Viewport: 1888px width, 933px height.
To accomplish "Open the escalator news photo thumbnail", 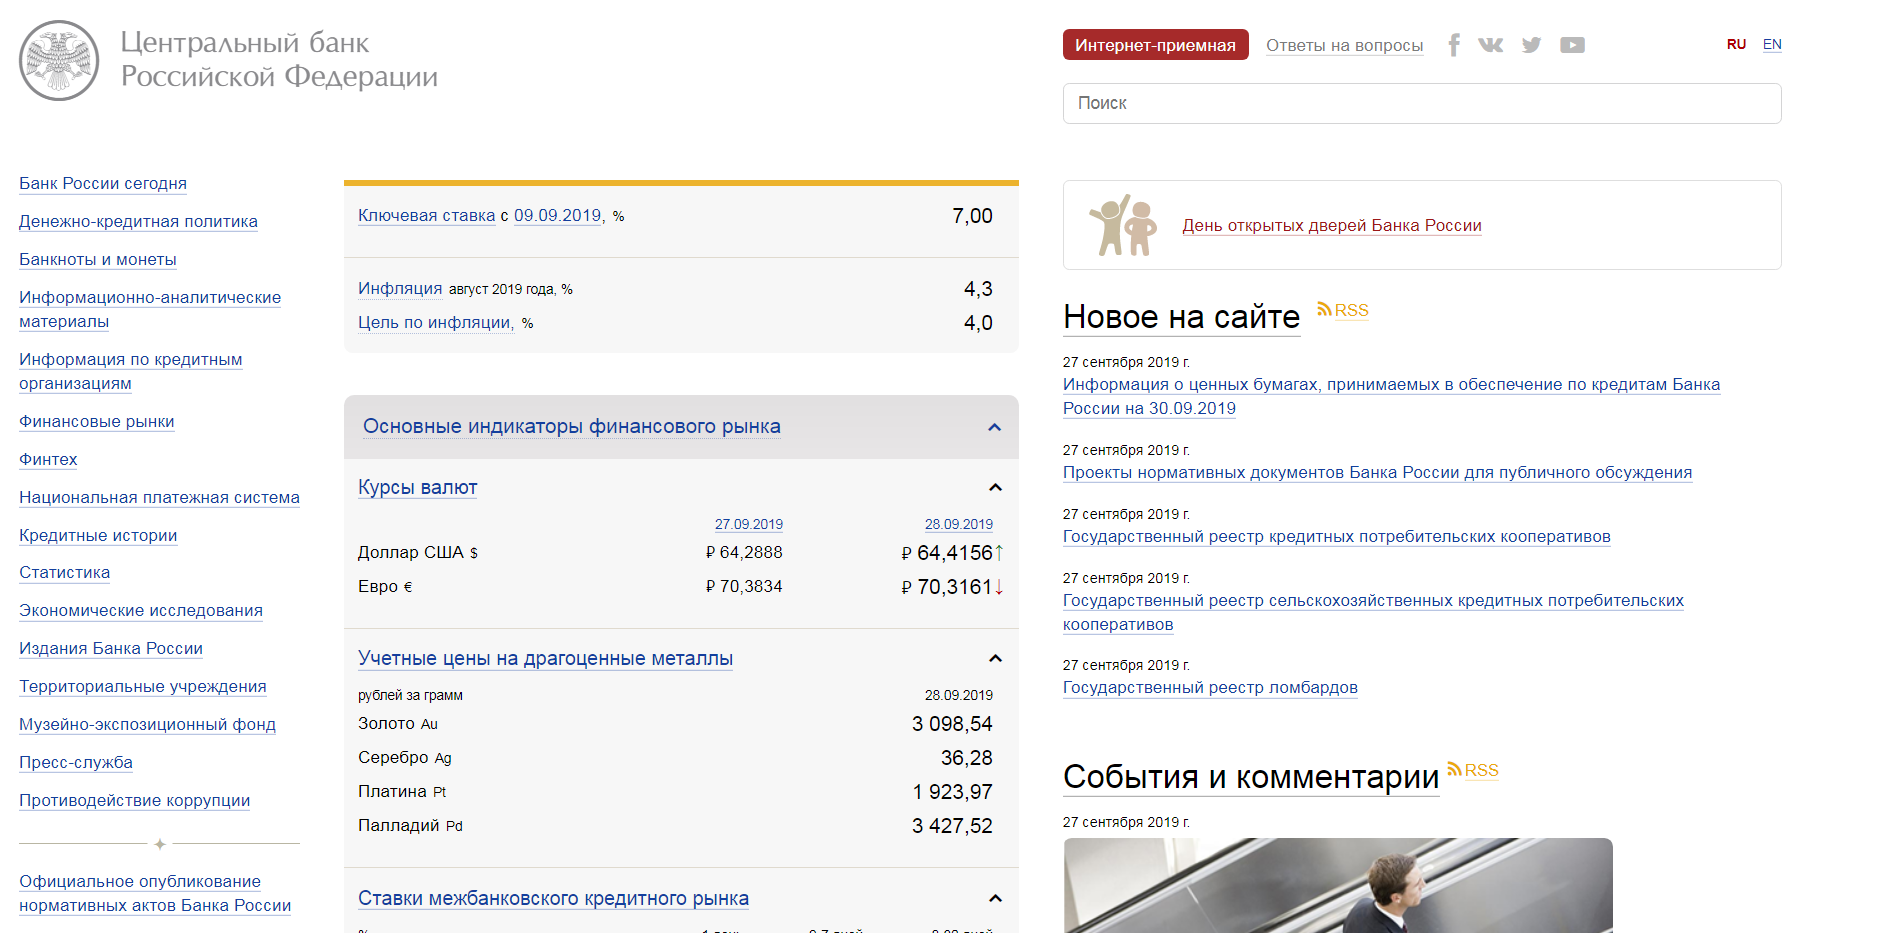I will pyautogui.click(x=1337, y=885).
